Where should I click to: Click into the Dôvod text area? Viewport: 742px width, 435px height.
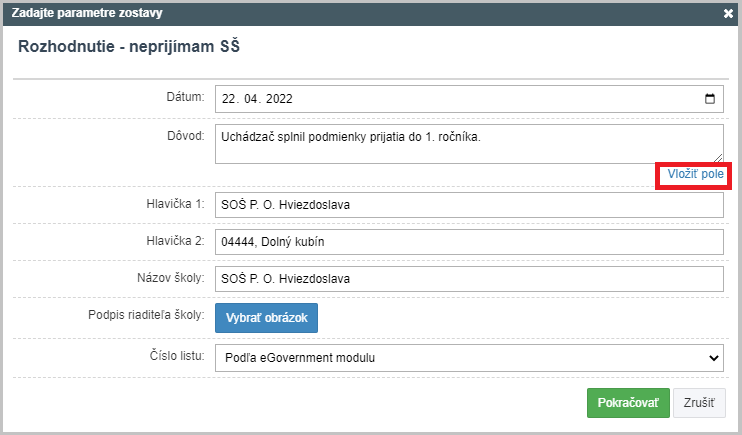coord(469,144)
